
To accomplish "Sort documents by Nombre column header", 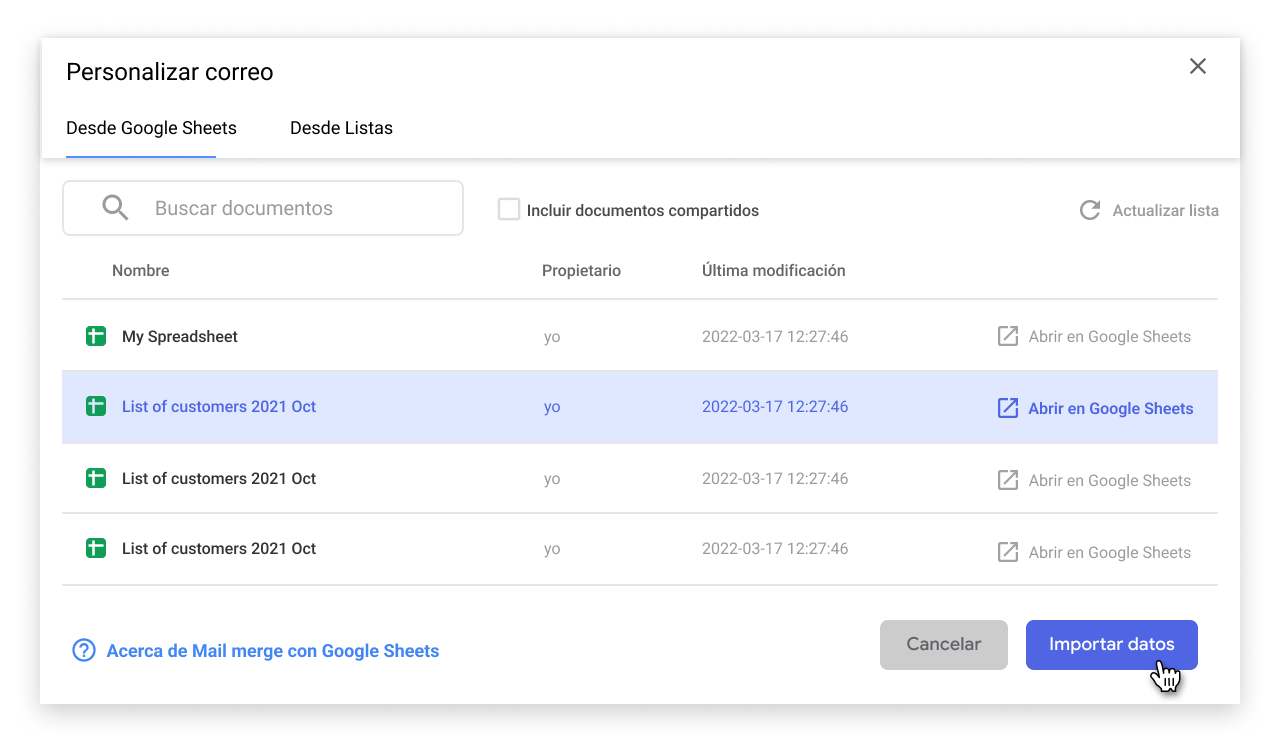I will click(140, 270).
